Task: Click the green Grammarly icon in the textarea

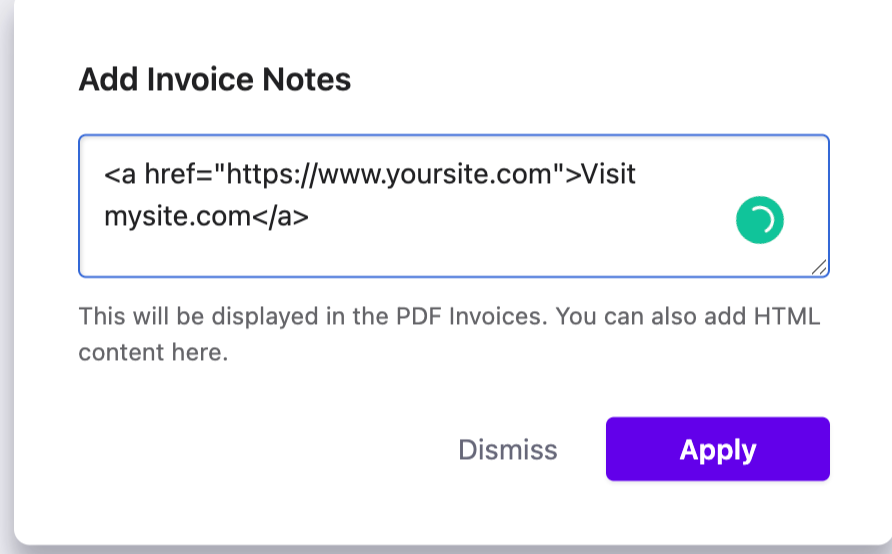Action: coord(759,220)
